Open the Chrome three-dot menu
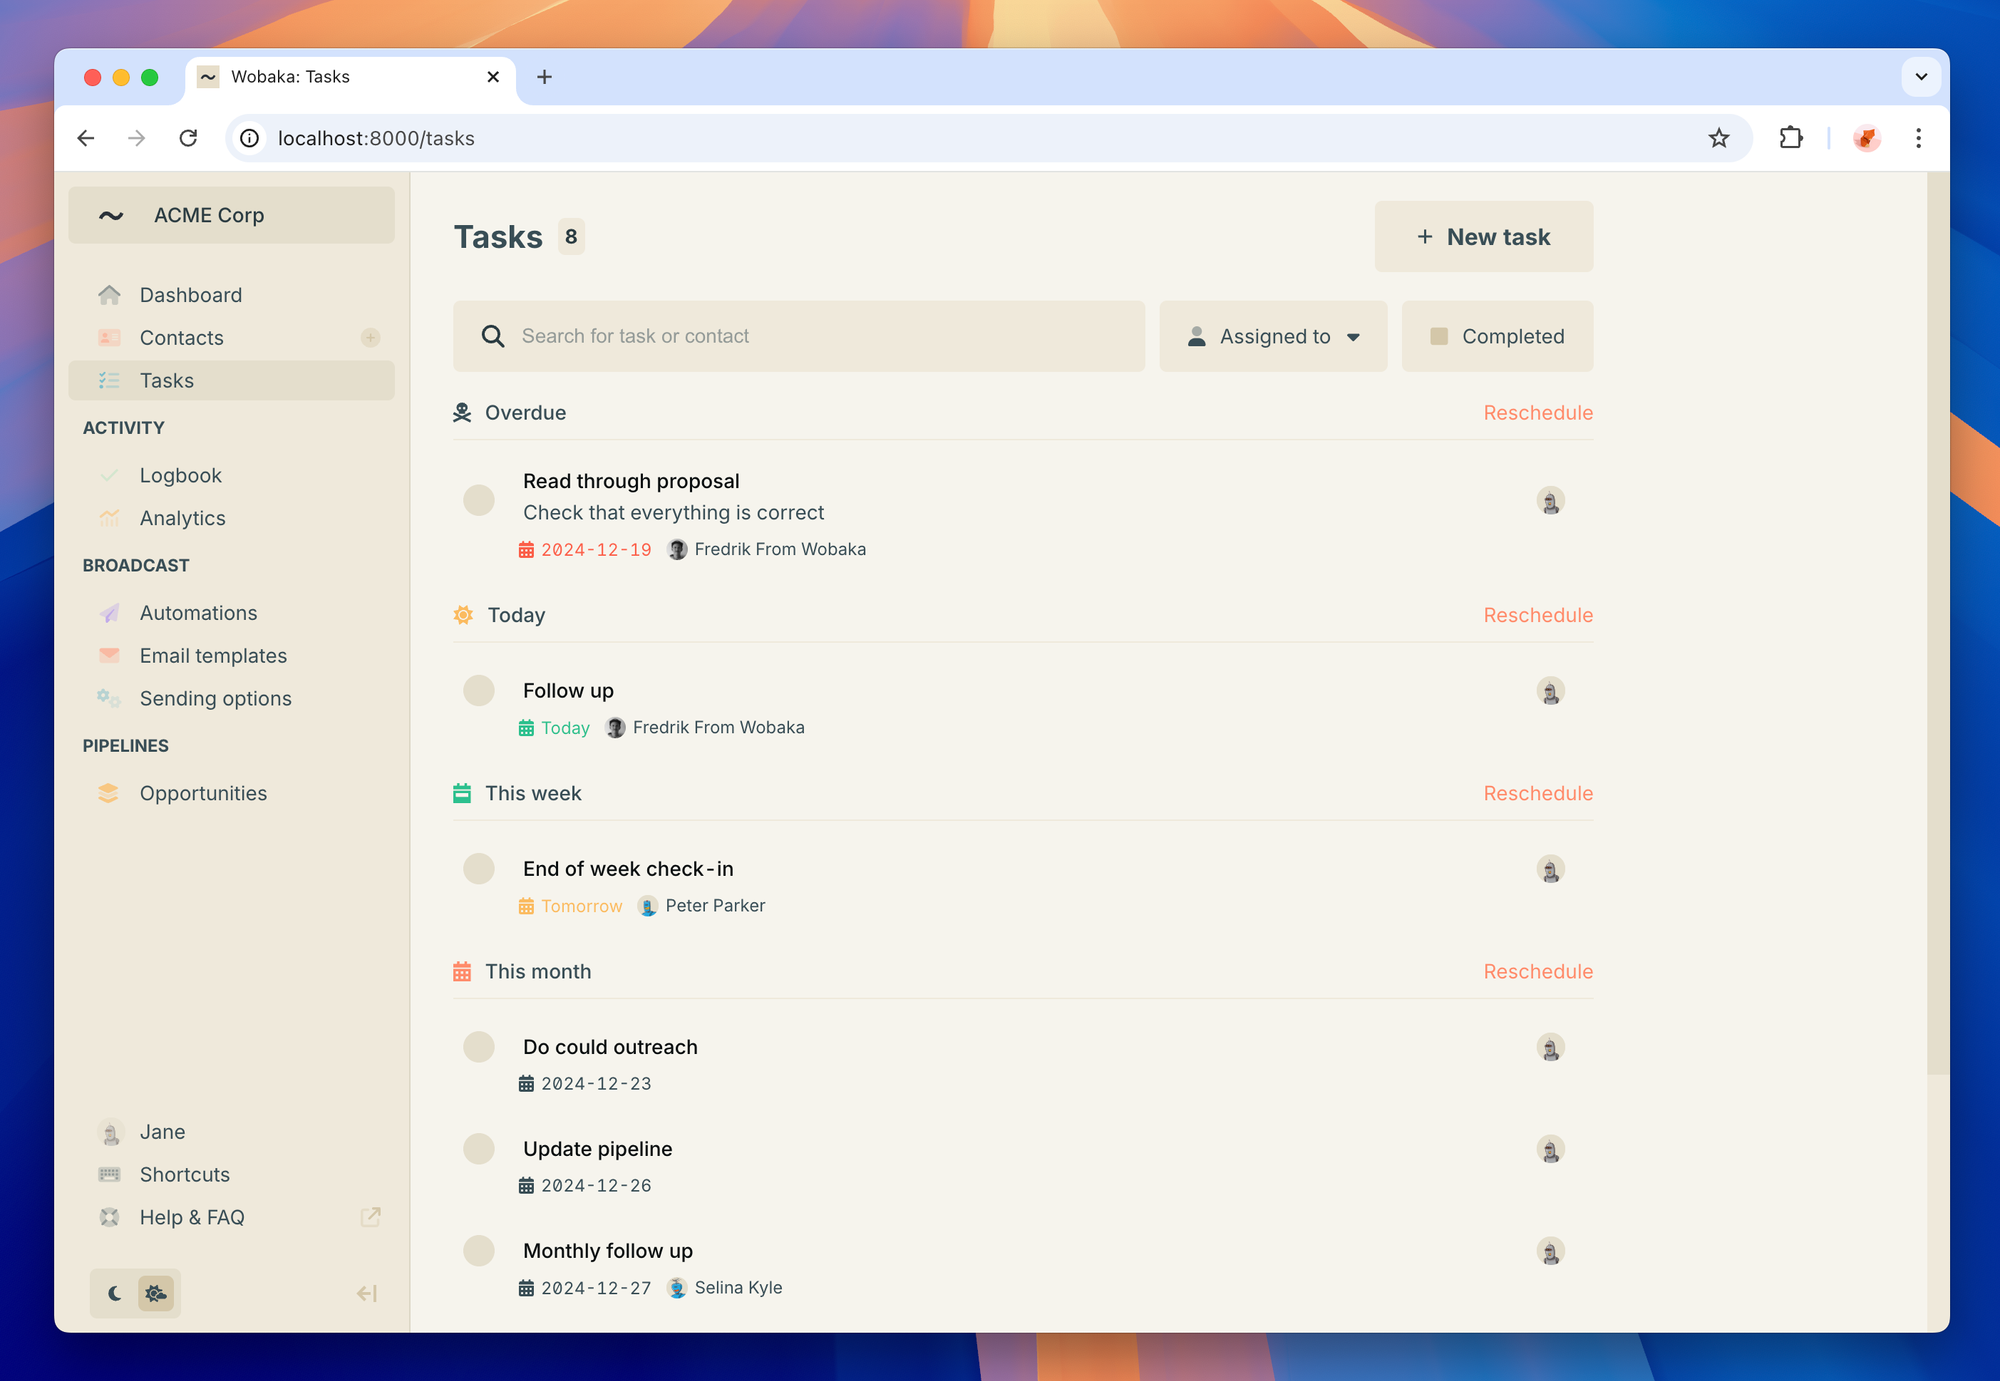2000x1381 pixels. (1918, 138)
